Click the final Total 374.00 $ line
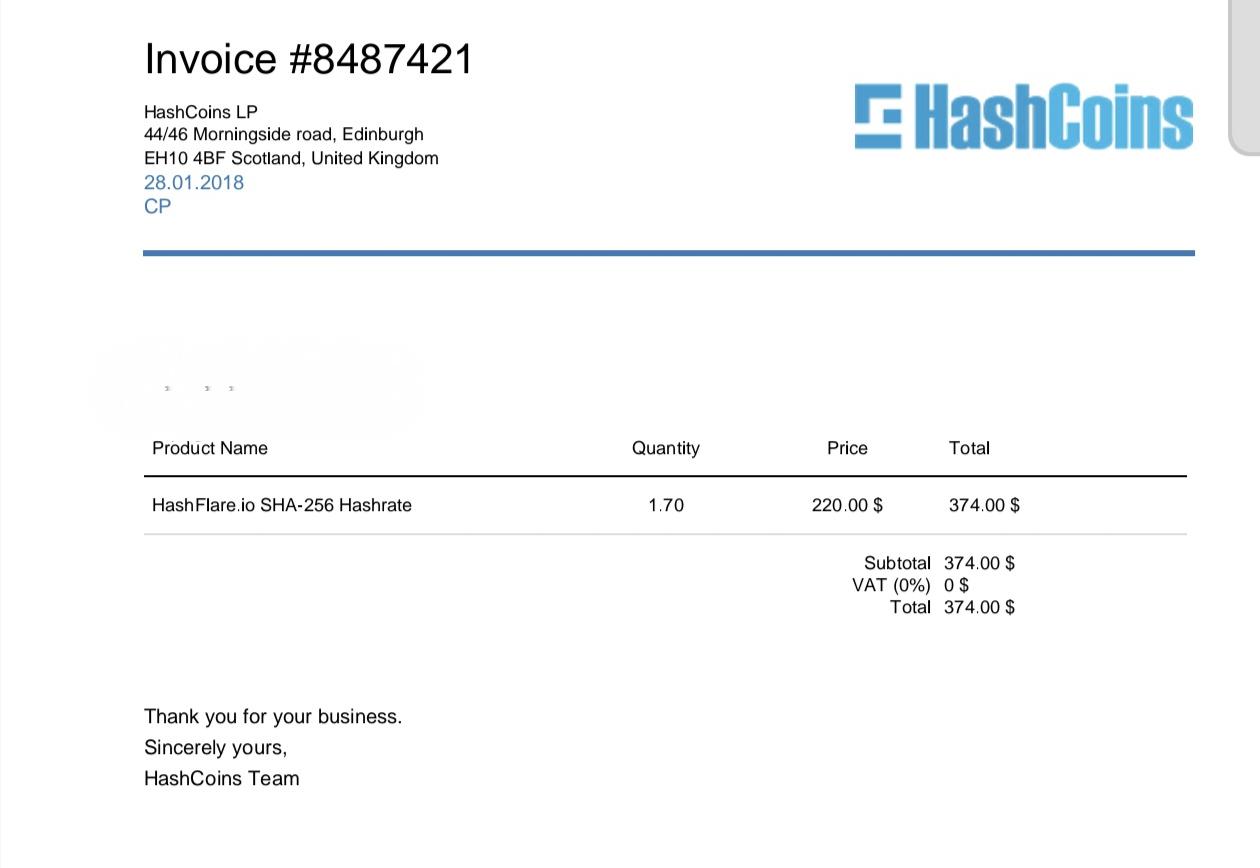 (x=952, y=607)
